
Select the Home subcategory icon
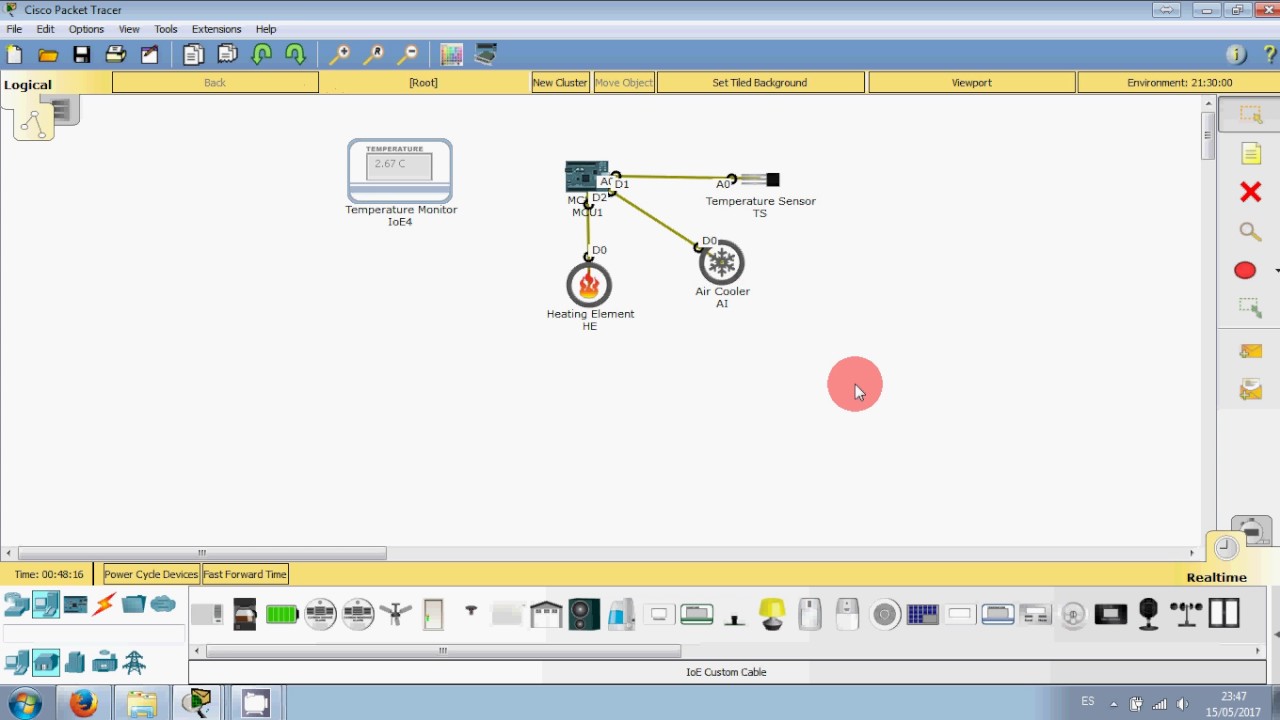click(x=46, y=662)
